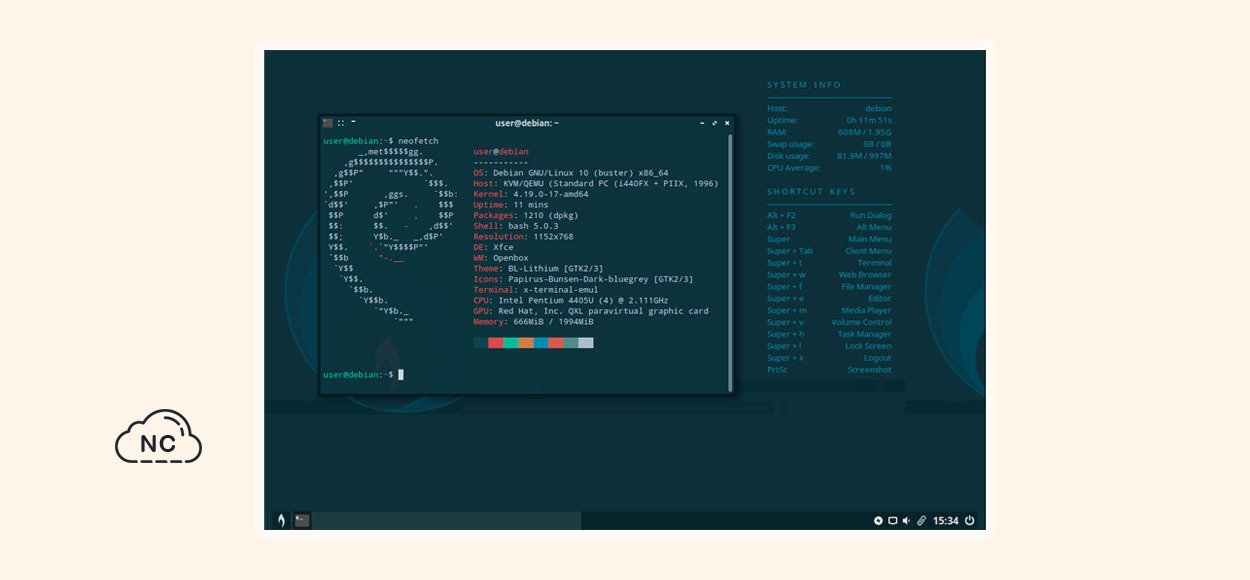Open the volume speaker icon in the tray
This screenshot has width=1250, height=580.
906,521
